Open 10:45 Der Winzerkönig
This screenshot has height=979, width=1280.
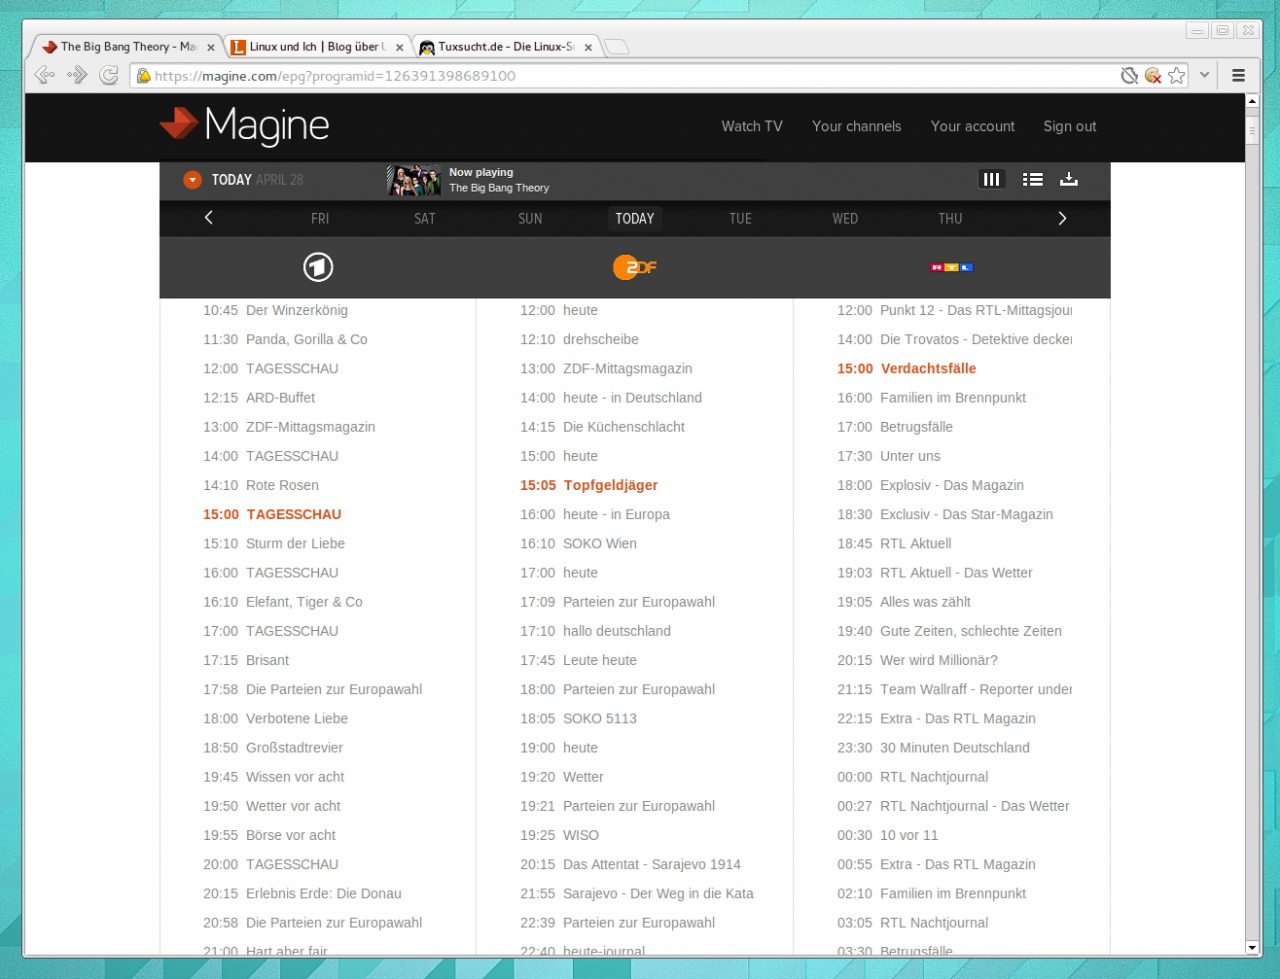coord(276,310)
